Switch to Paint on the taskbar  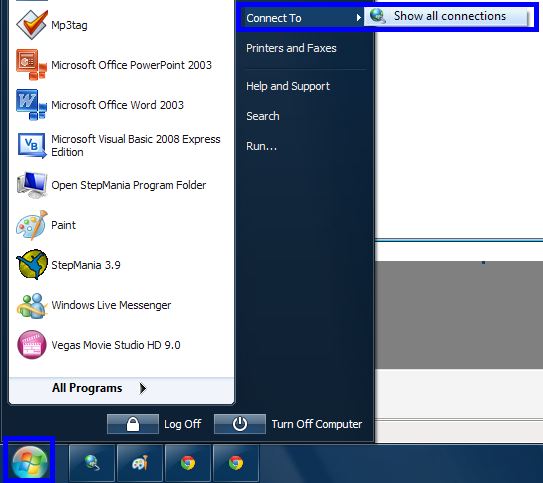(x=140, y=463)
